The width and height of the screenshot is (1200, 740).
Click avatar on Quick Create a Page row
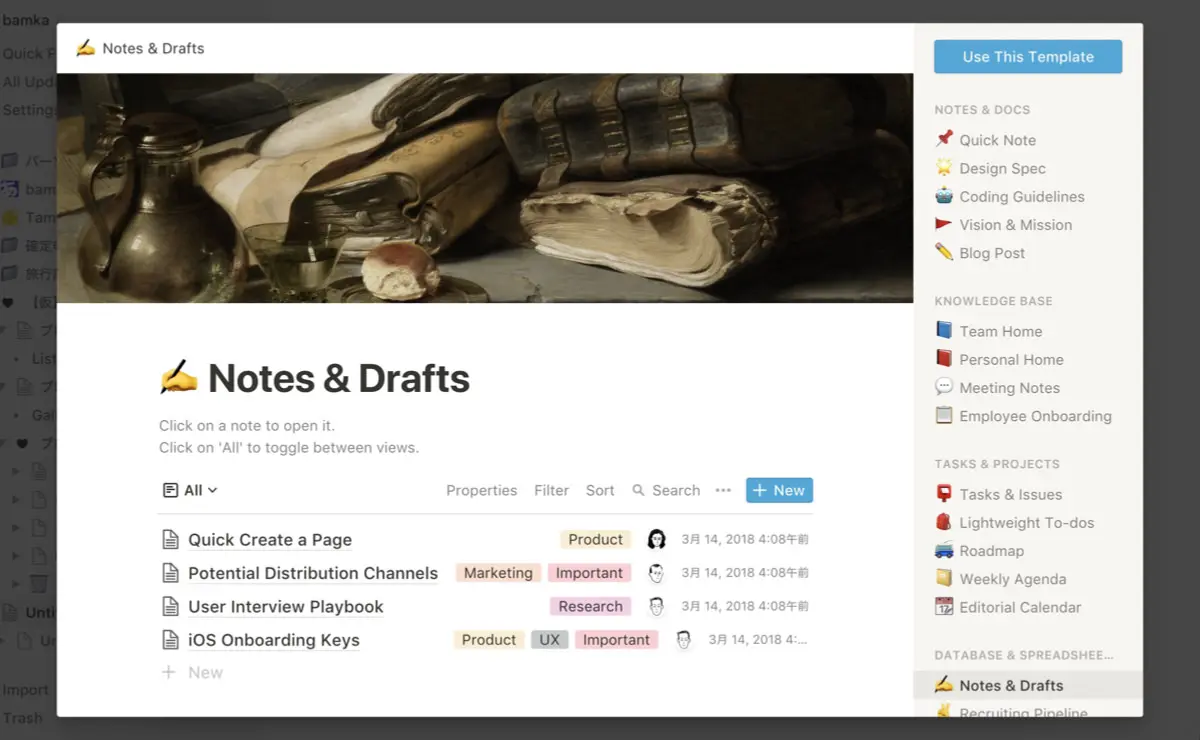(656, 539)
